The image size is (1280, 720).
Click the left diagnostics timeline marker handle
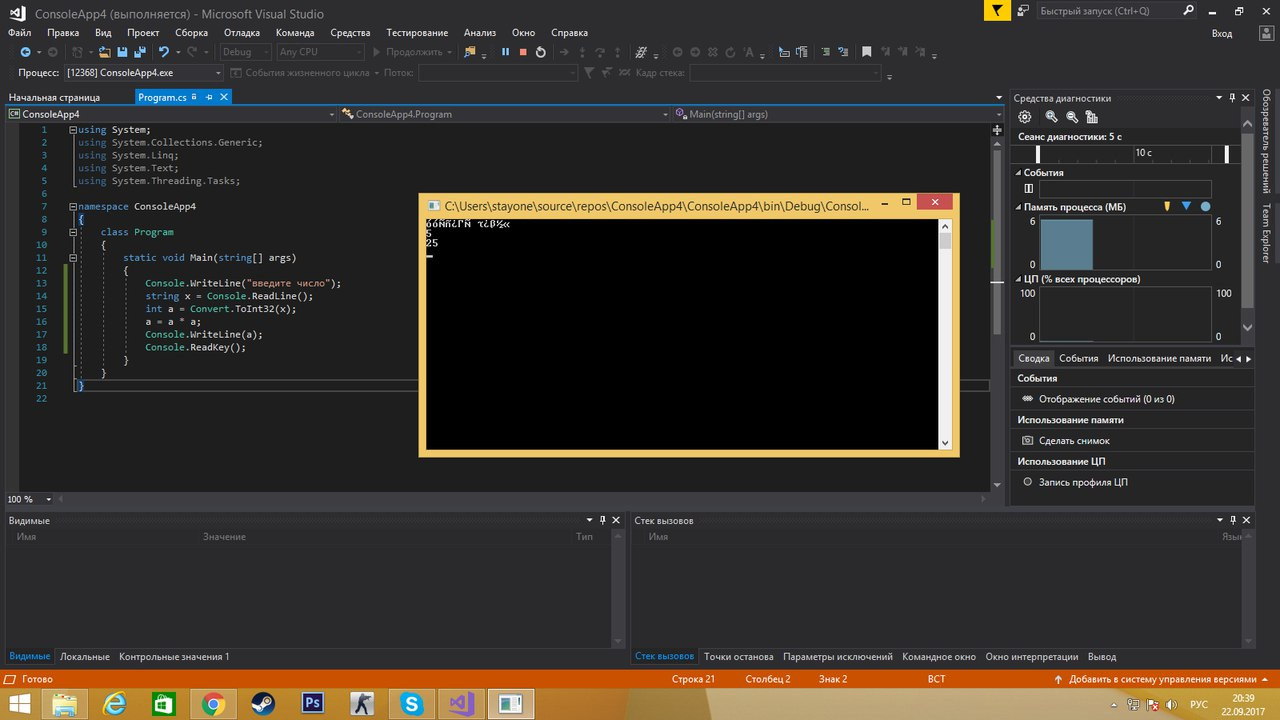click(1038, 154)
